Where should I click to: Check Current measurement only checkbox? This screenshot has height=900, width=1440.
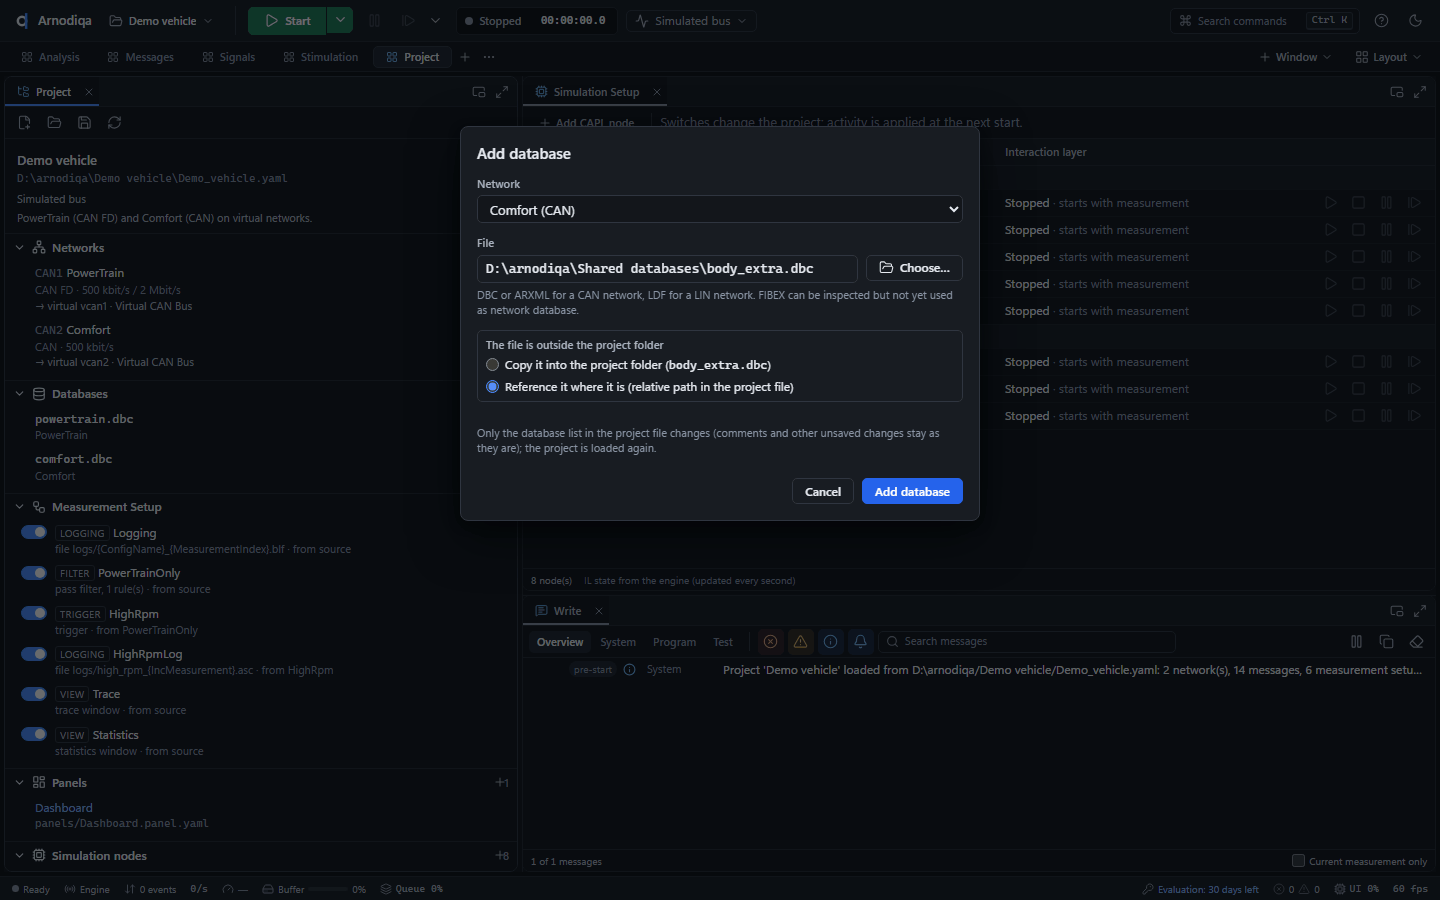click(x=1298, y=861)
